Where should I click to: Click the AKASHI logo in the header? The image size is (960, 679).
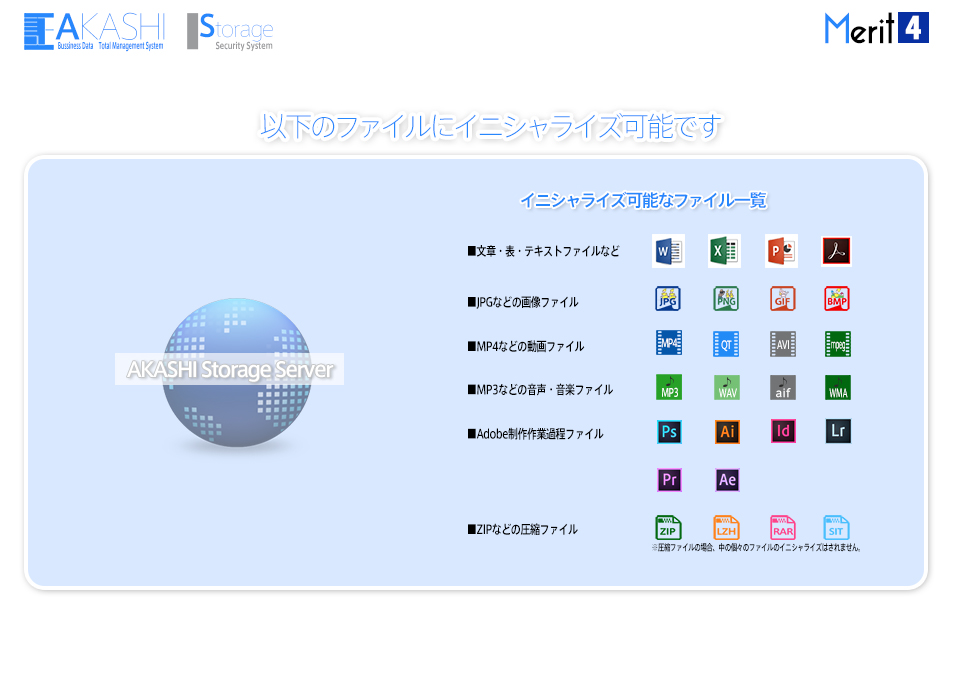point(94,31)
